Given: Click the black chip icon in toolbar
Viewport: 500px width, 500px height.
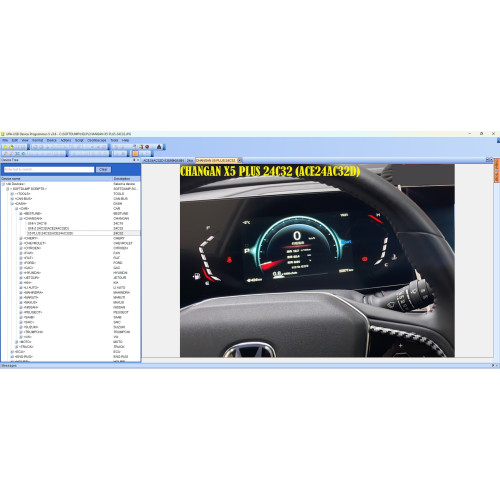Looking at the screenshot, I should [159, 147].
